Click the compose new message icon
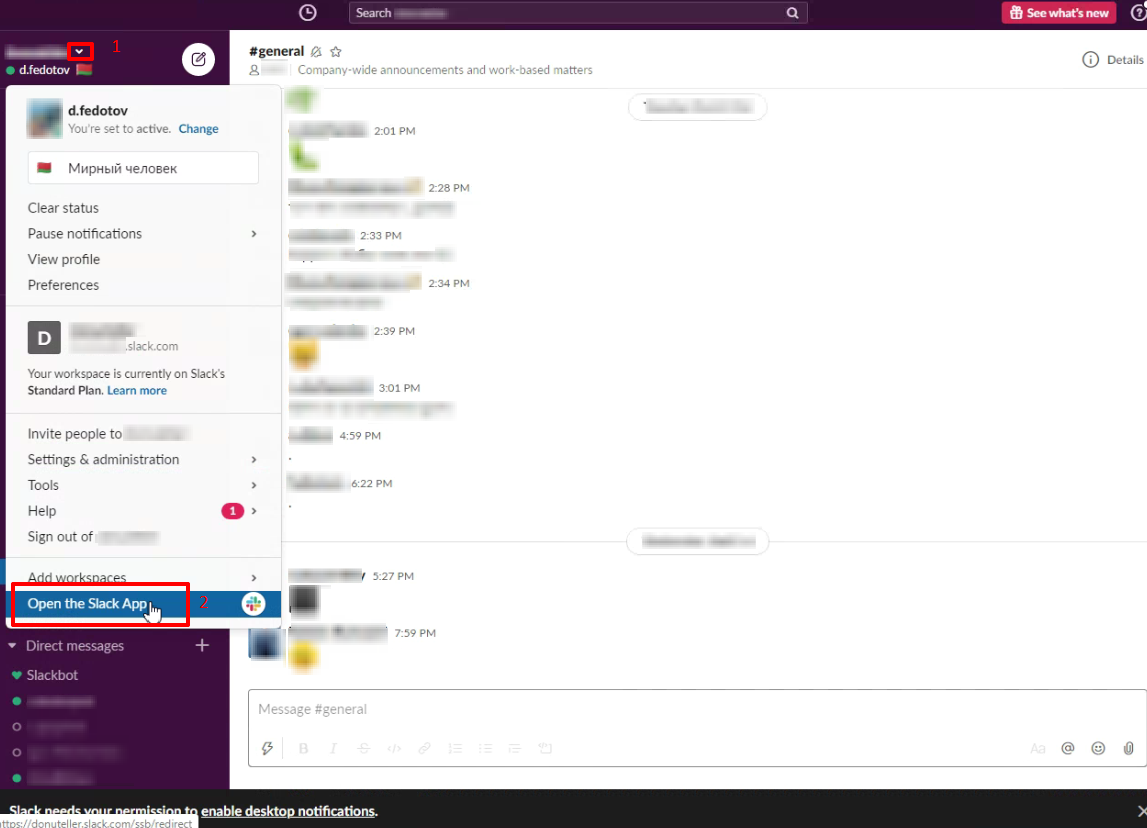This screenshot has width=1147, height=828. pos(198,59)
